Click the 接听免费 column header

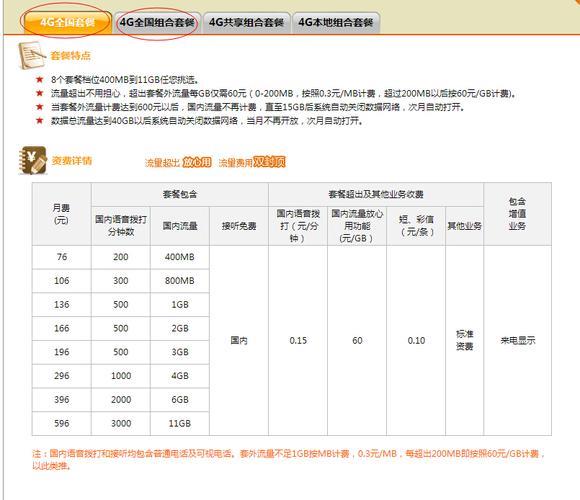(239, 226)
